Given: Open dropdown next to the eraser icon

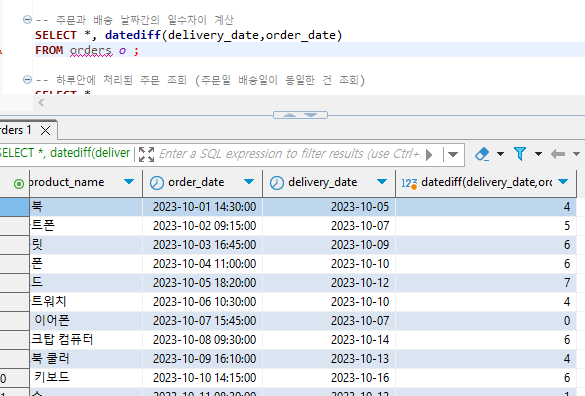Looking at the screenshot, I should pos(501,153).
